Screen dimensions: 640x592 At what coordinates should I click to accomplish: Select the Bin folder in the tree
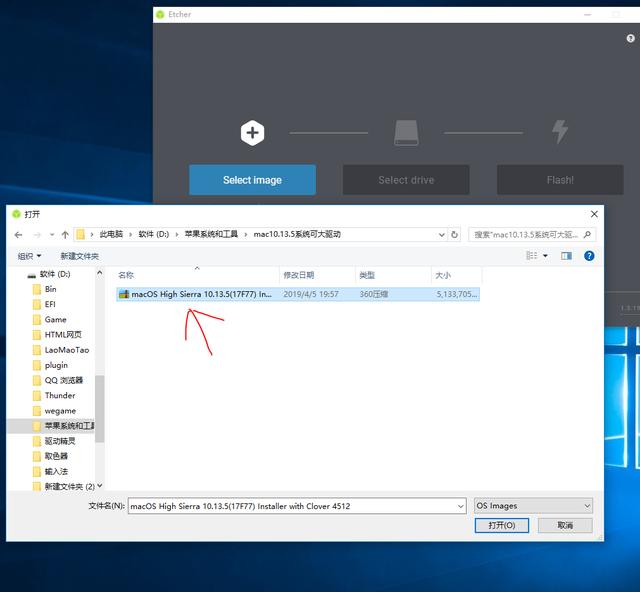pos(50,289)
